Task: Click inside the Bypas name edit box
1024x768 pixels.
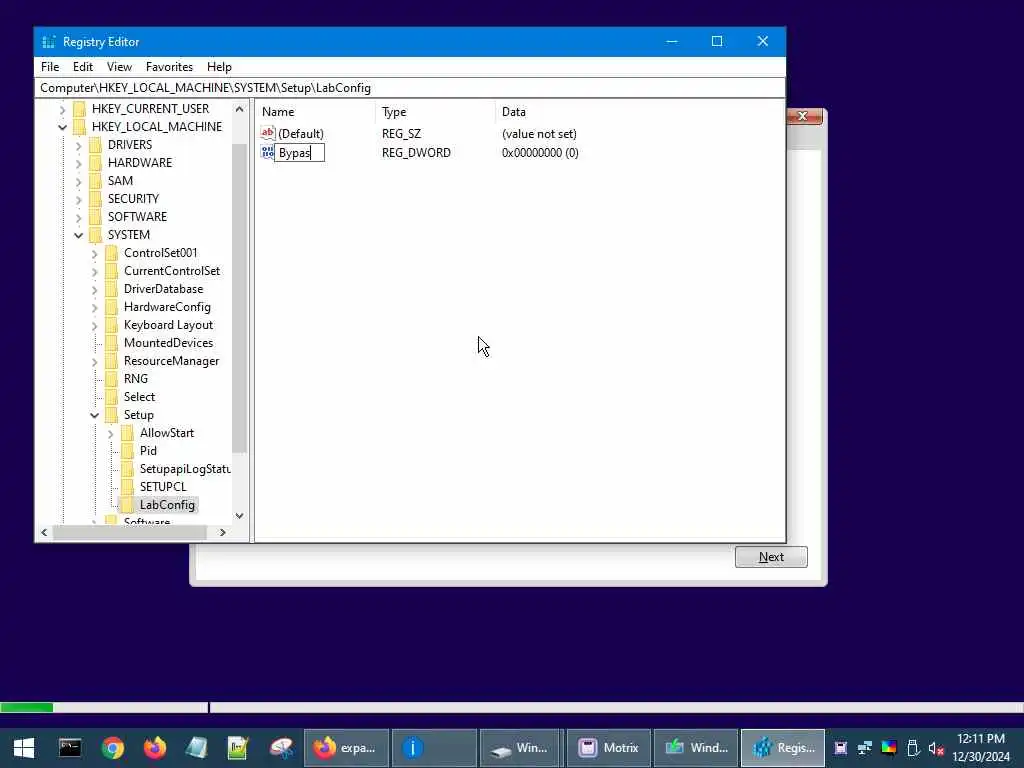Action: (x=299, y=153)
